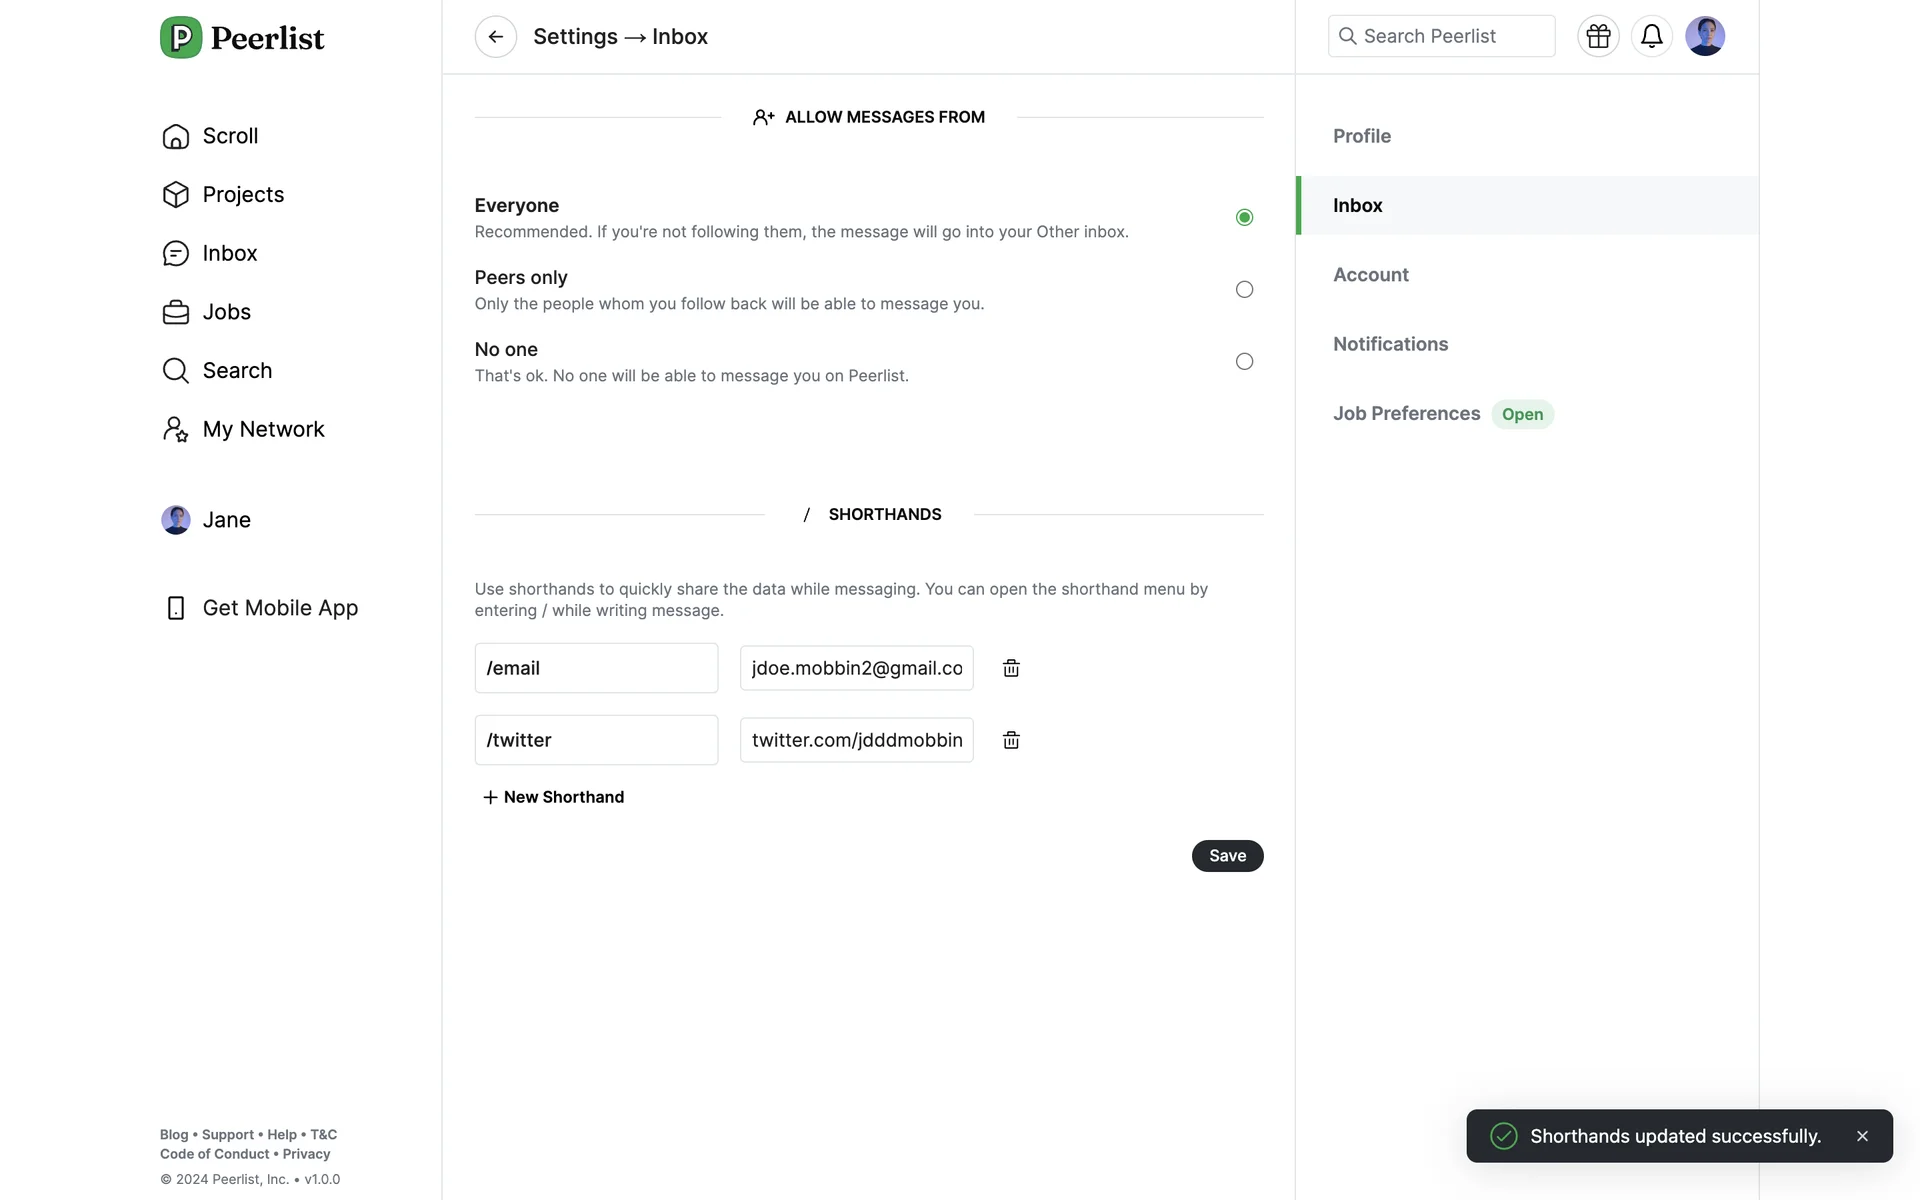Open the Notifications settings tab
Screen dimensions: 1920x1200
(1390, 344)
